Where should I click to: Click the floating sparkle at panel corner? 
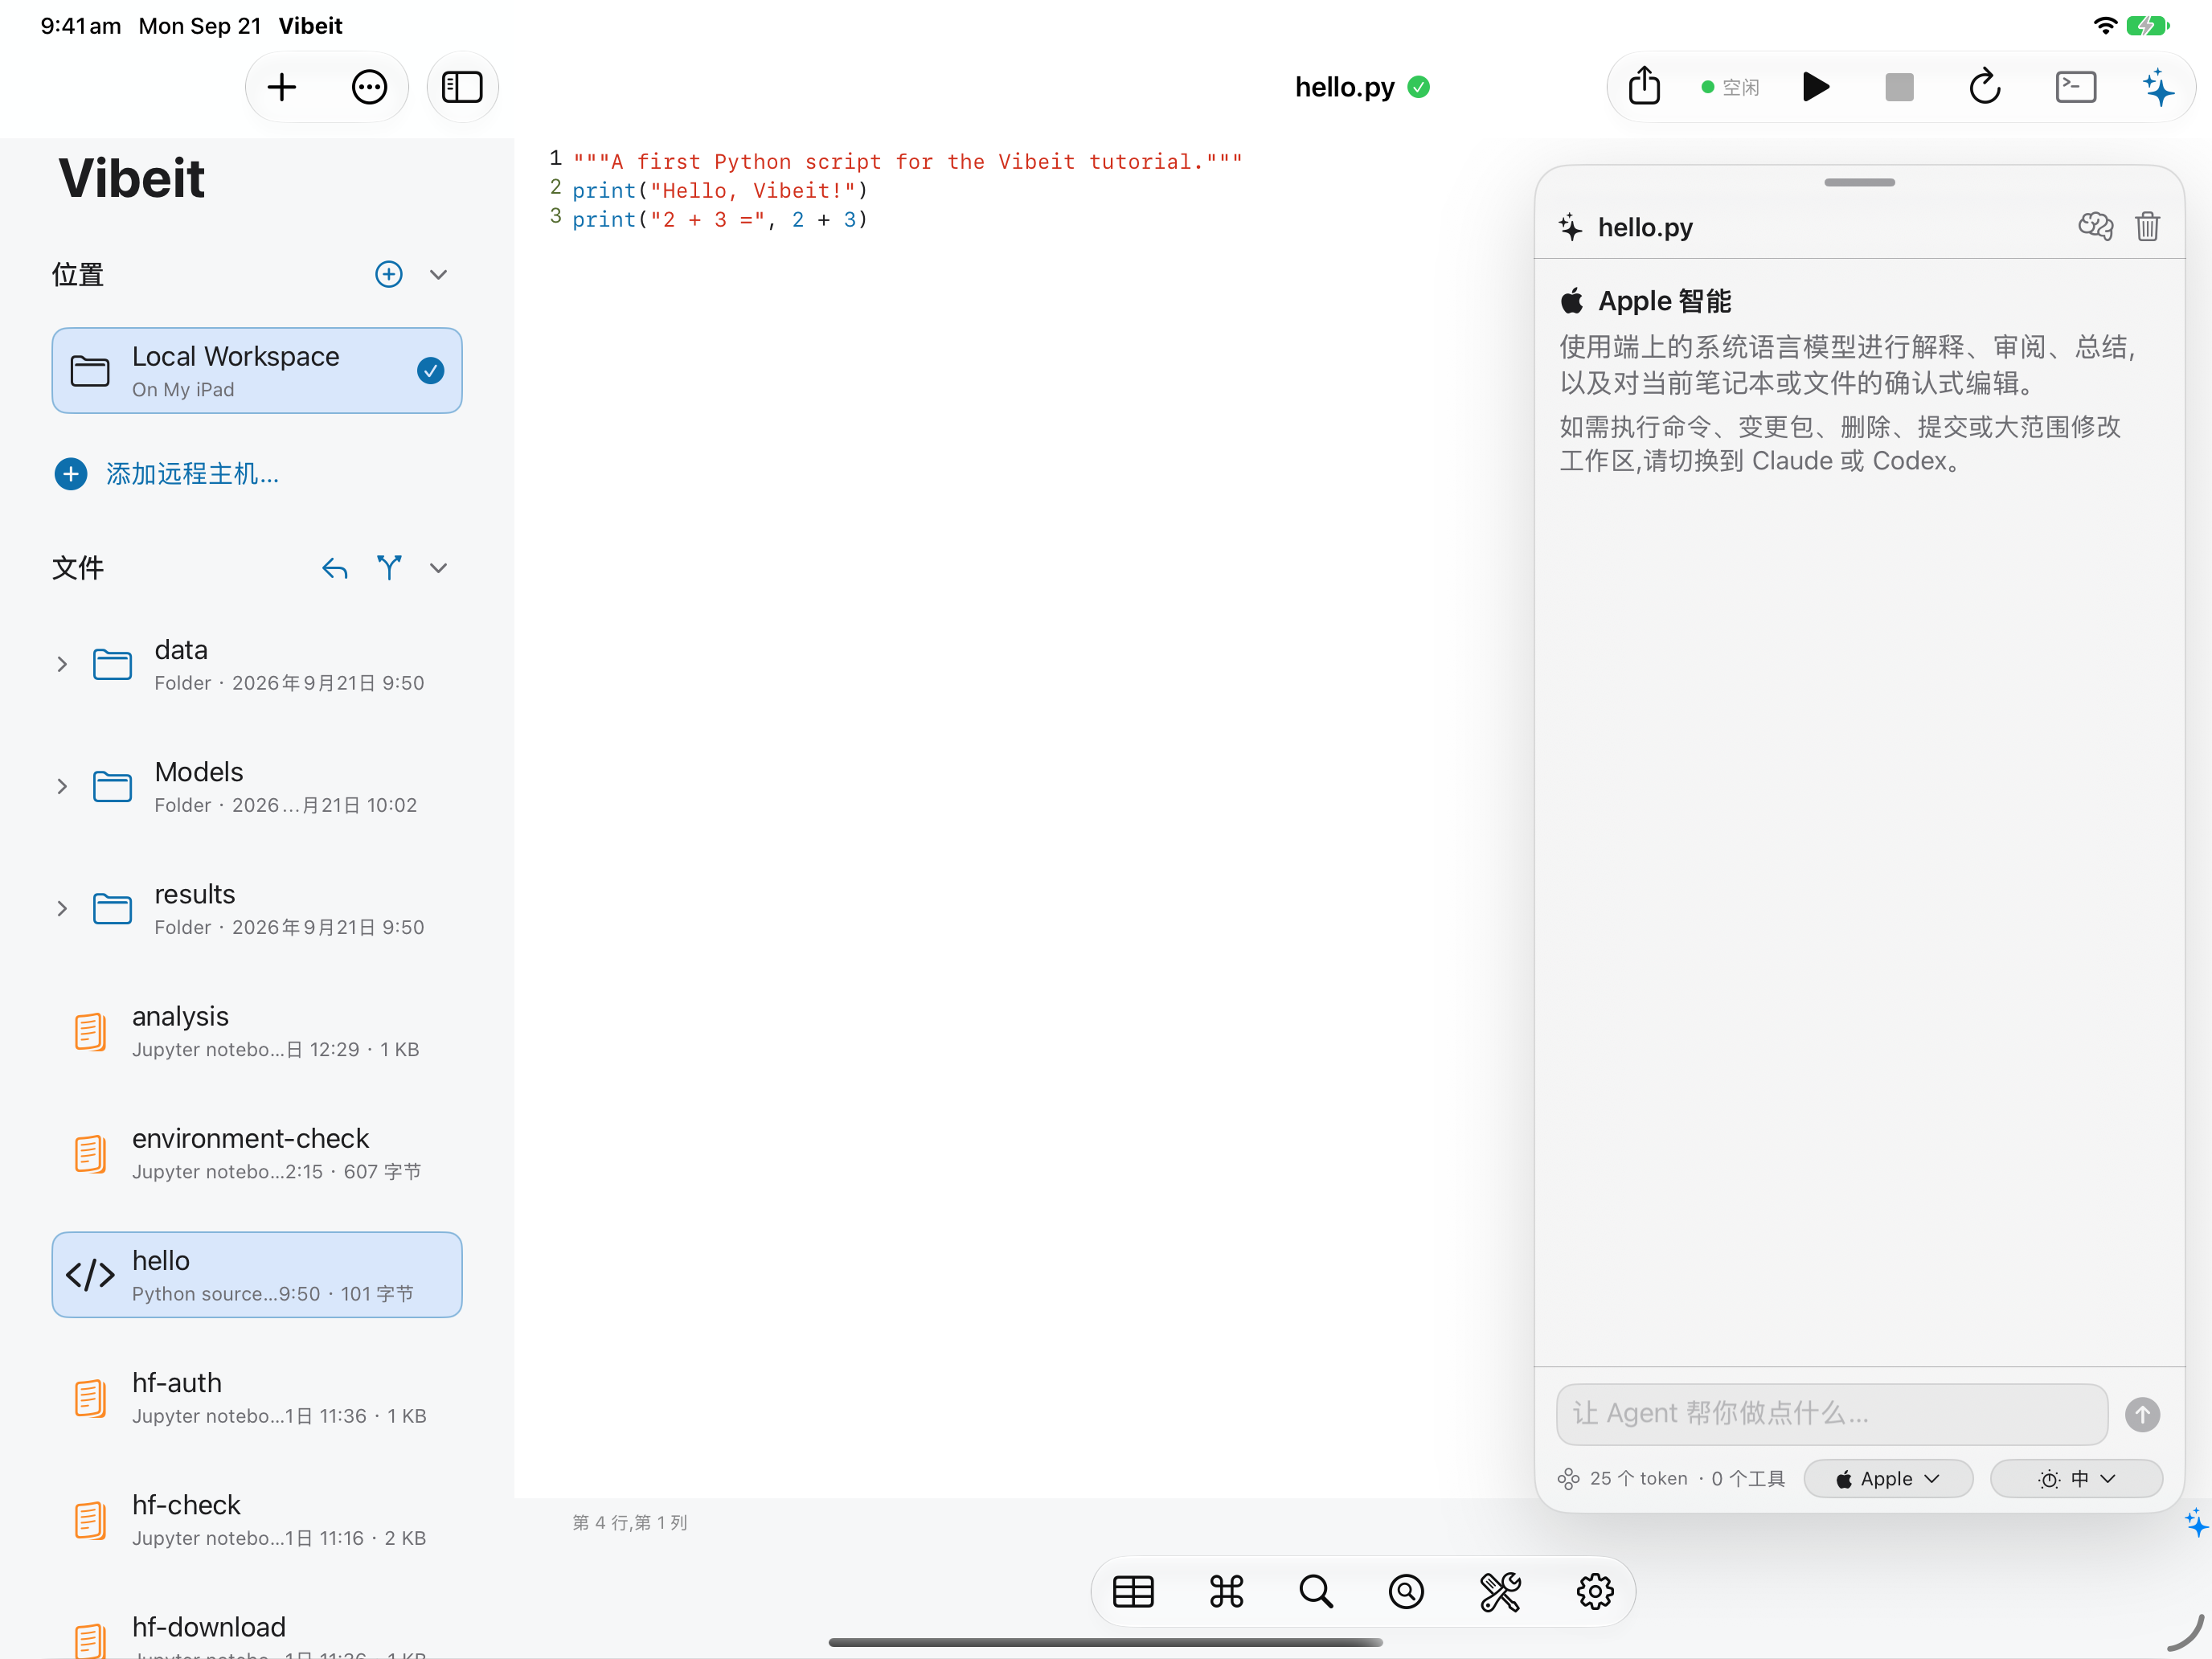click(x=2196, y=1523)
